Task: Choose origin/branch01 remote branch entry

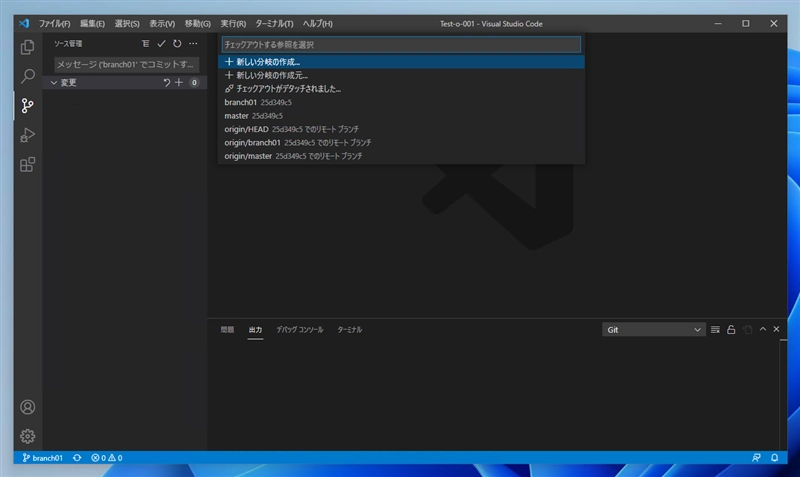Action: pos(401,142)
